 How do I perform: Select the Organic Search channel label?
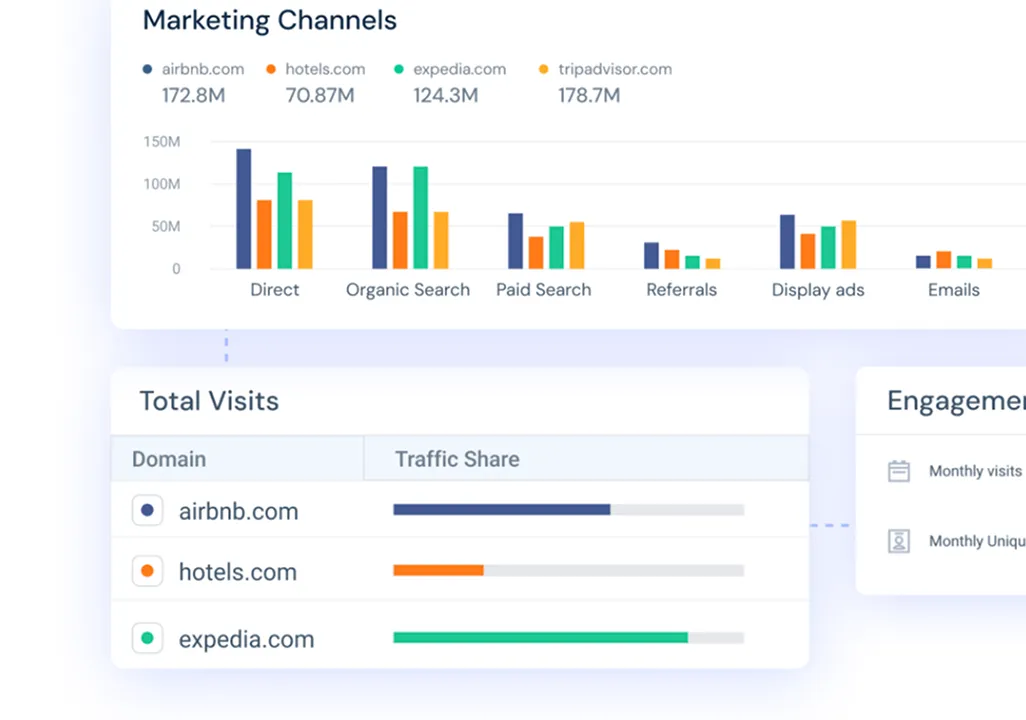(407, 290)
